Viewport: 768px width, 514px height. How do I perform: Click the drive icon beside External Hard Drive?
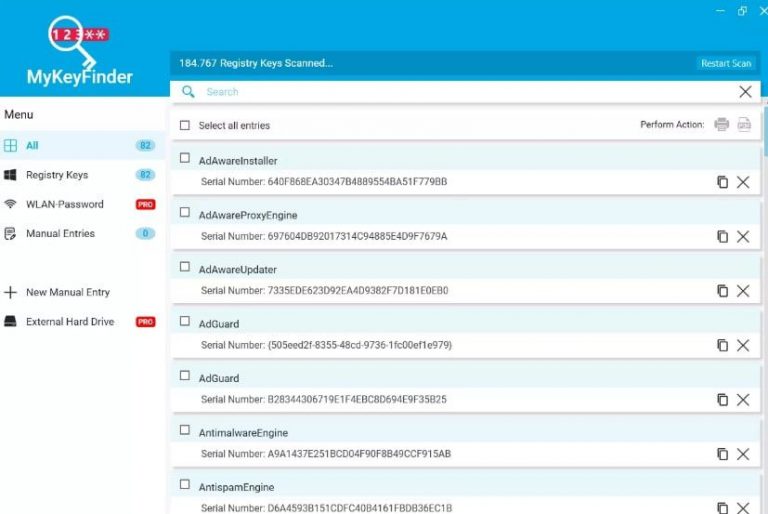pos(10,321)
